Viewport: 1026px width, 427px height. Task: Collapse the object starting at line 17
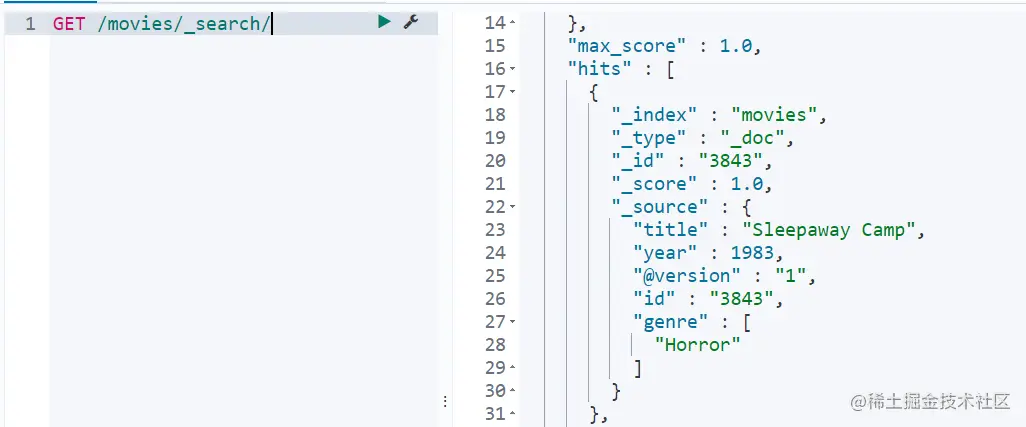512,92
